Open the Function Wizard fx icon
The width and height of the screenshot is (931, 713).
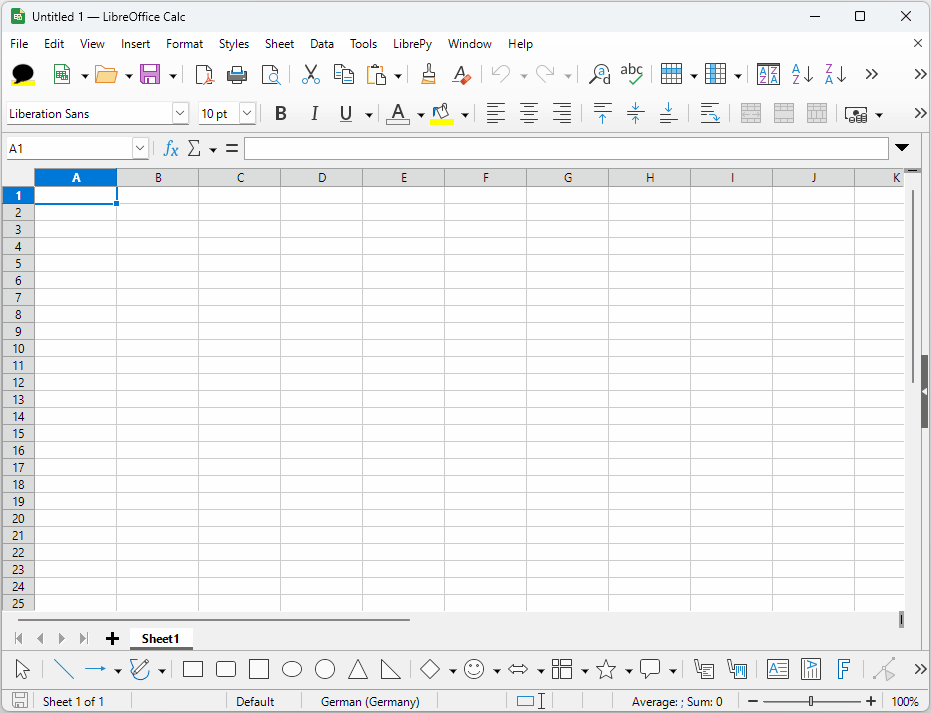(x=171, y=148)
